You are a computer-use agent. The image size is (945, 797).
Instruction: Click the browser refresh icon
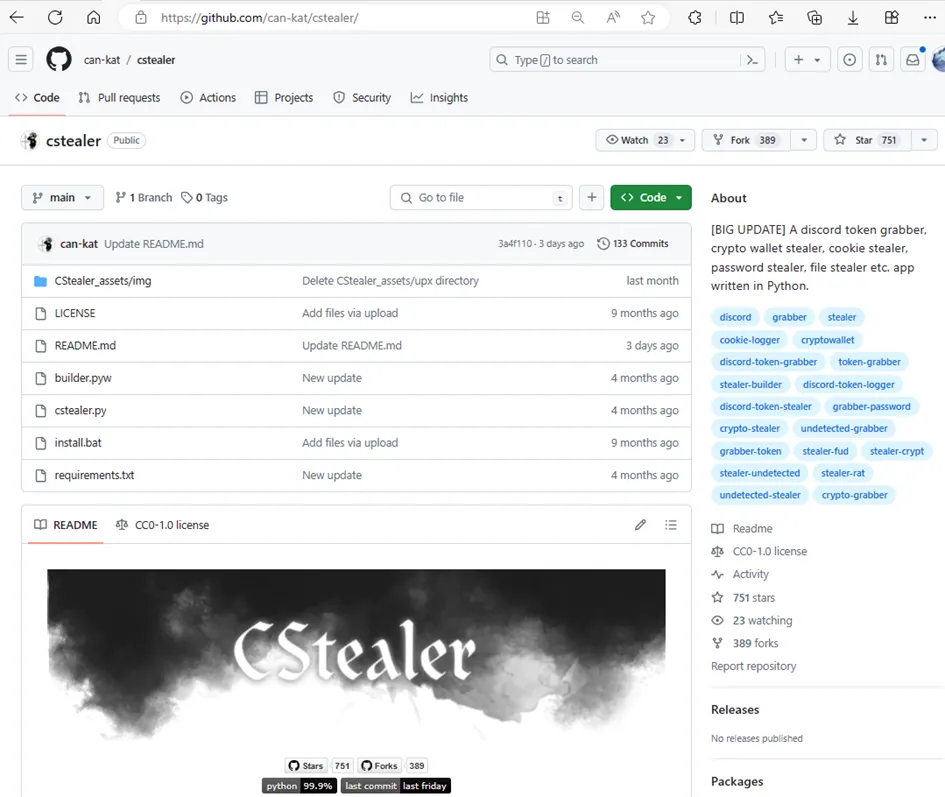55,17
